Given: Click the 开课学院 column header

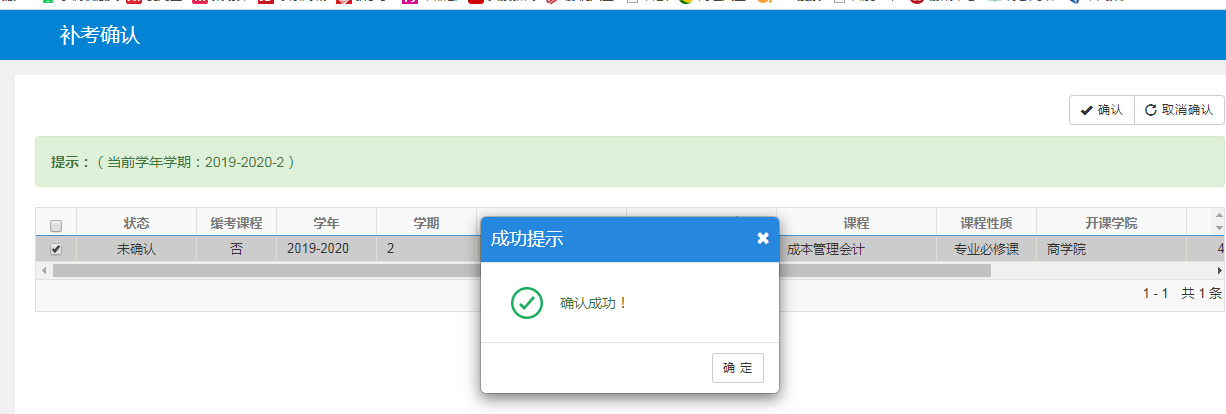Looking at the screenshot, I should [1111, 223].
